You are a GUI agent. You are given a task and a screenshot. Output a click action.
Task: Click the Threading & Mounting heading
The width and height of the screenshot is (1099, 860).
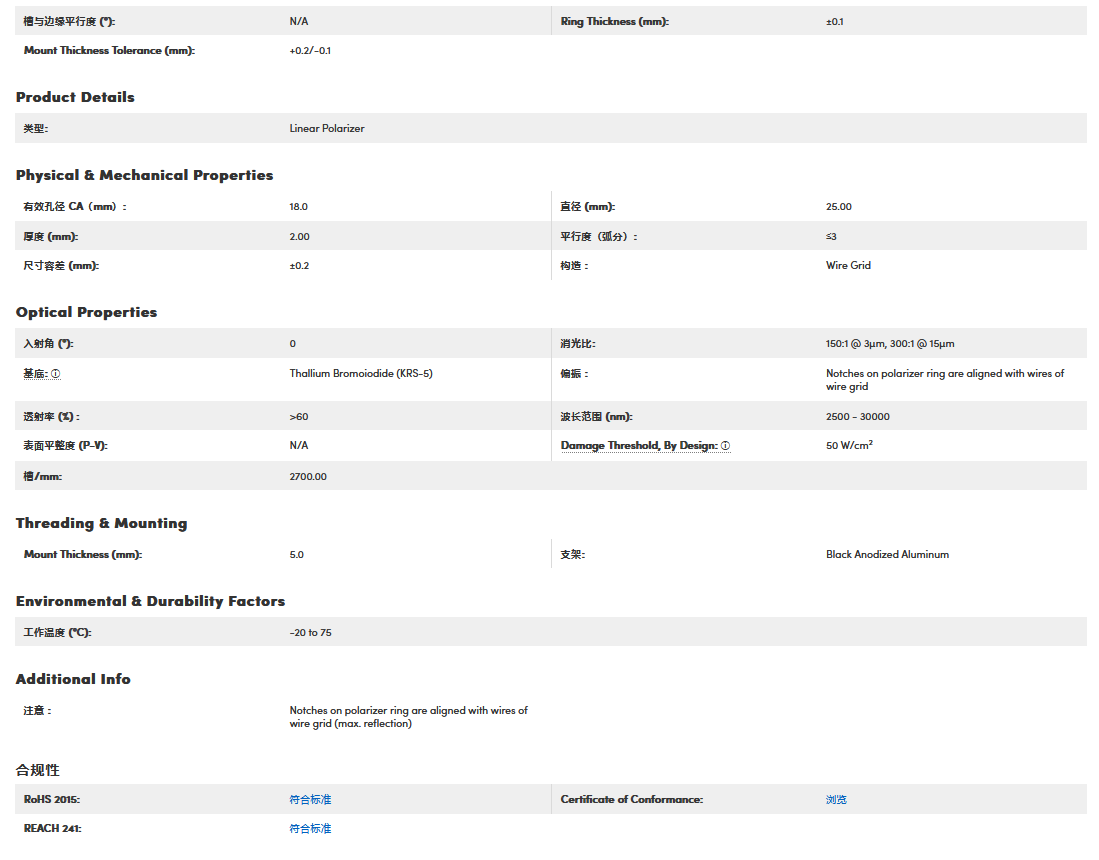pos(101,523)
